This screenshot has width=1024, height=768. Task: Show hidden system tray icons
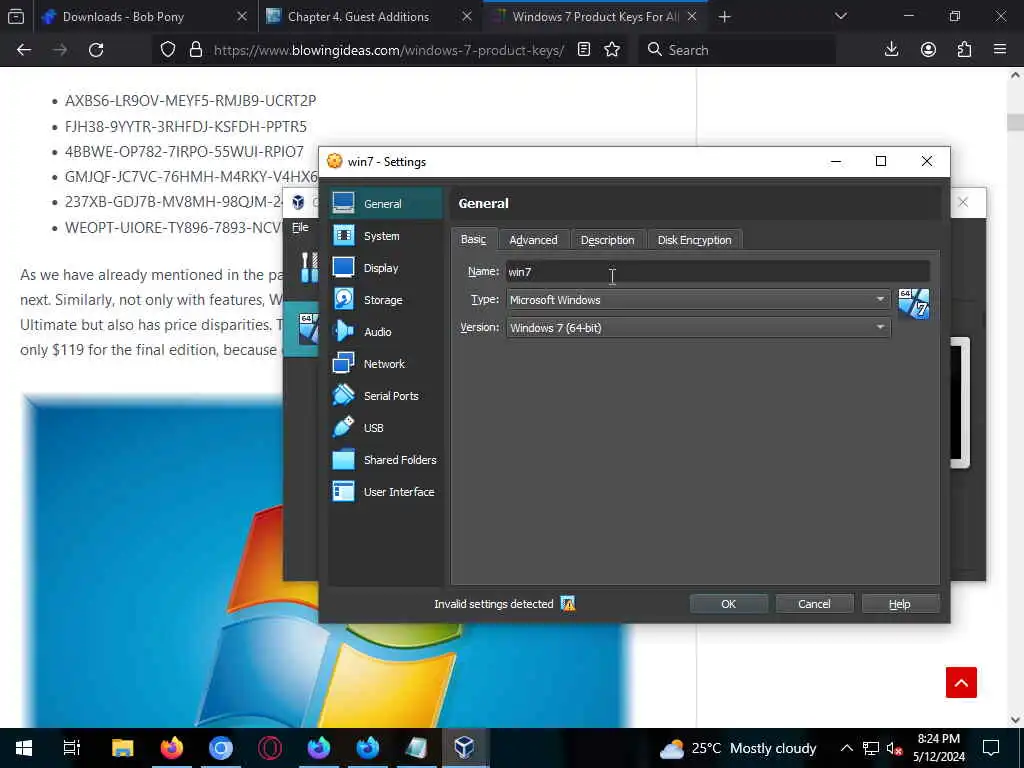click(846, 748)
